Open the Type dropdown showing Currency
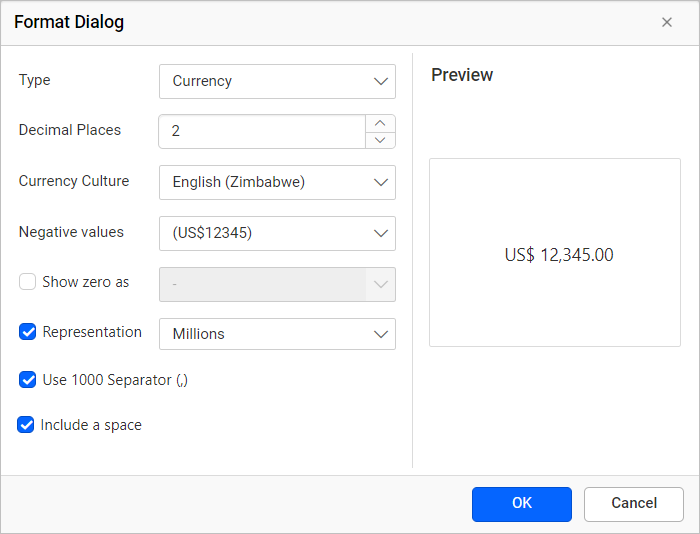 (277, 81)
